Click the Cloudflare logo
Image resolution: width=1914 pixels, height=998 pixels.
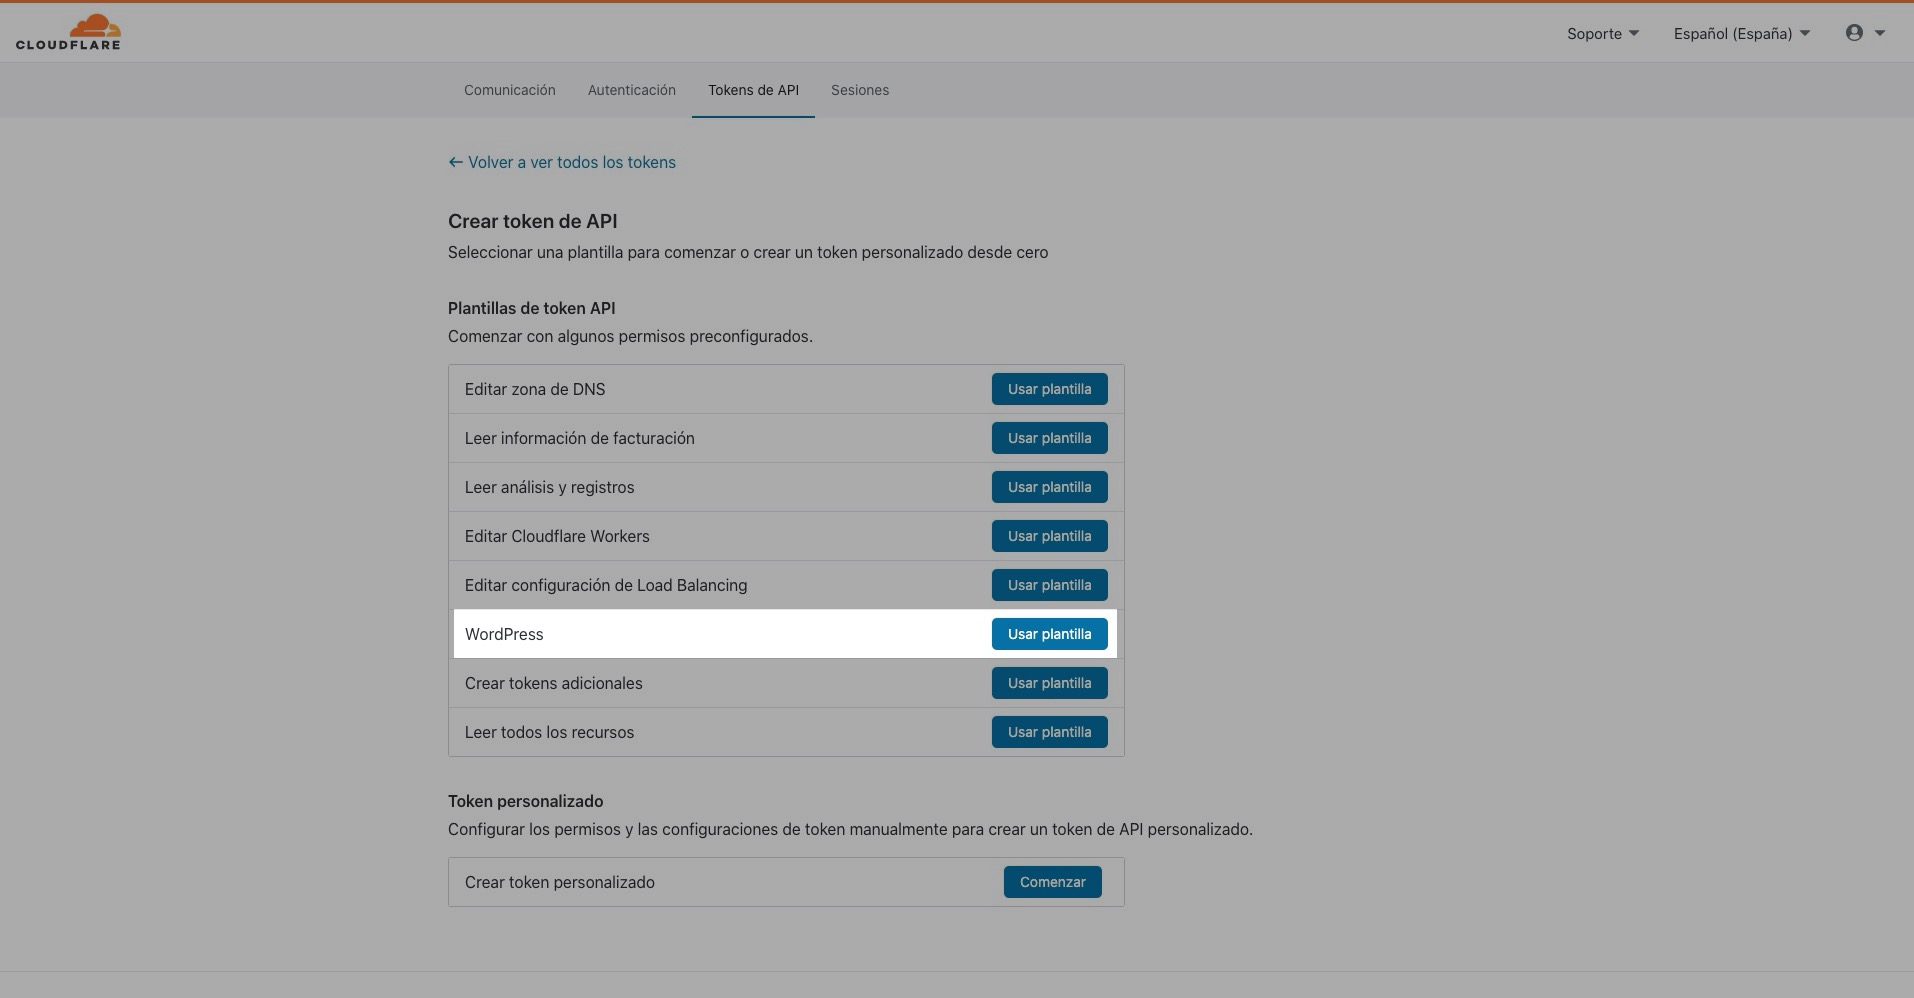click(x=68, y=32)
